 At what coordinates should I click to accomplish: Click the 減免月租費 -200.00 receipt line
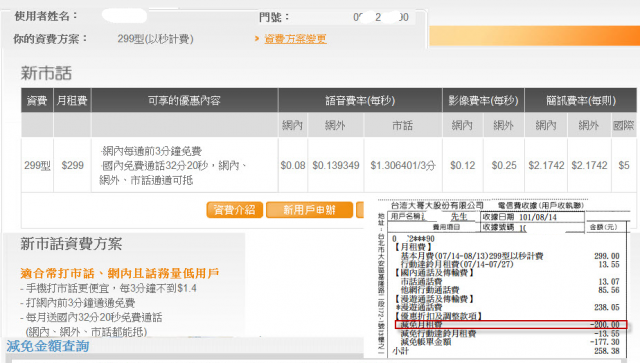point(511,325)
